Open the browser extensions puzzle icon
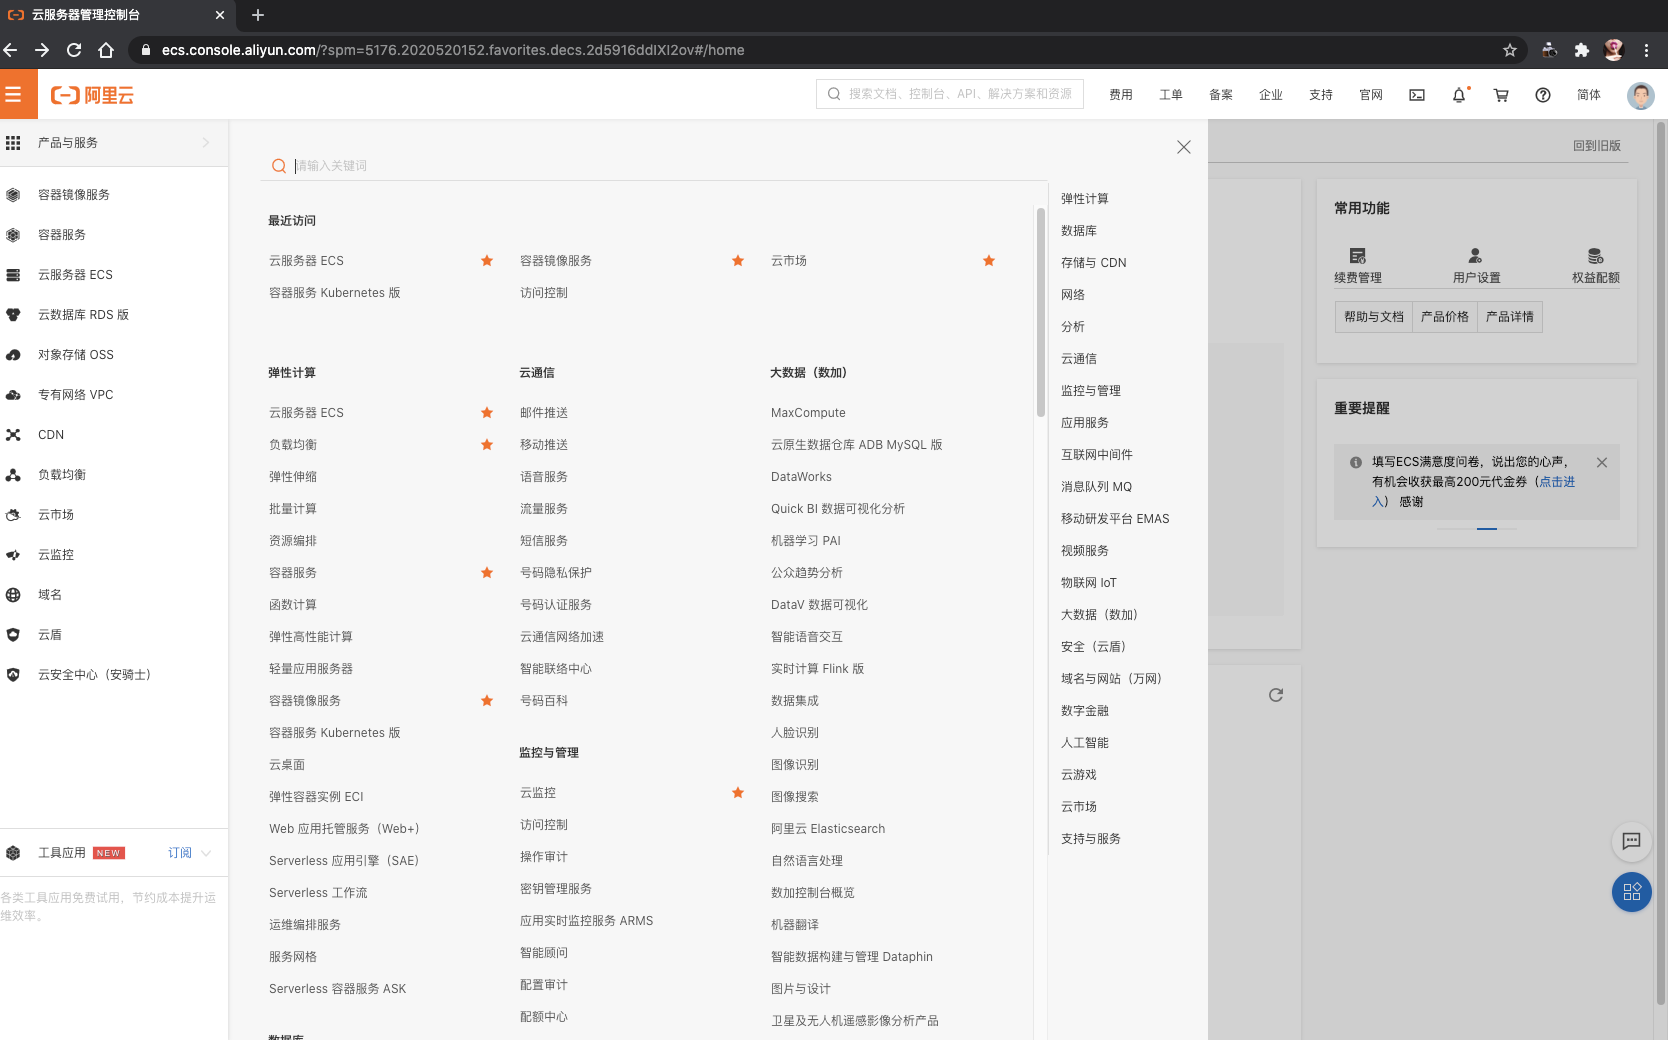The width and height of the screenshot is (1668, 1040). (1581, 50)
